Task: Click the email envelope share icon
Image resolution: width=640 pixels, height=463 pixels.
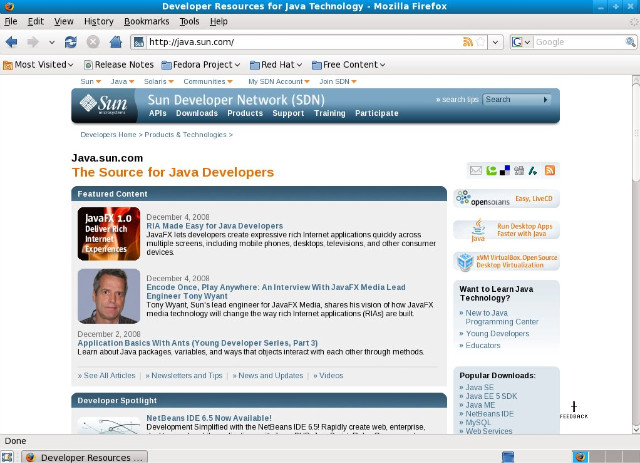Action: (x=476, y=170)
